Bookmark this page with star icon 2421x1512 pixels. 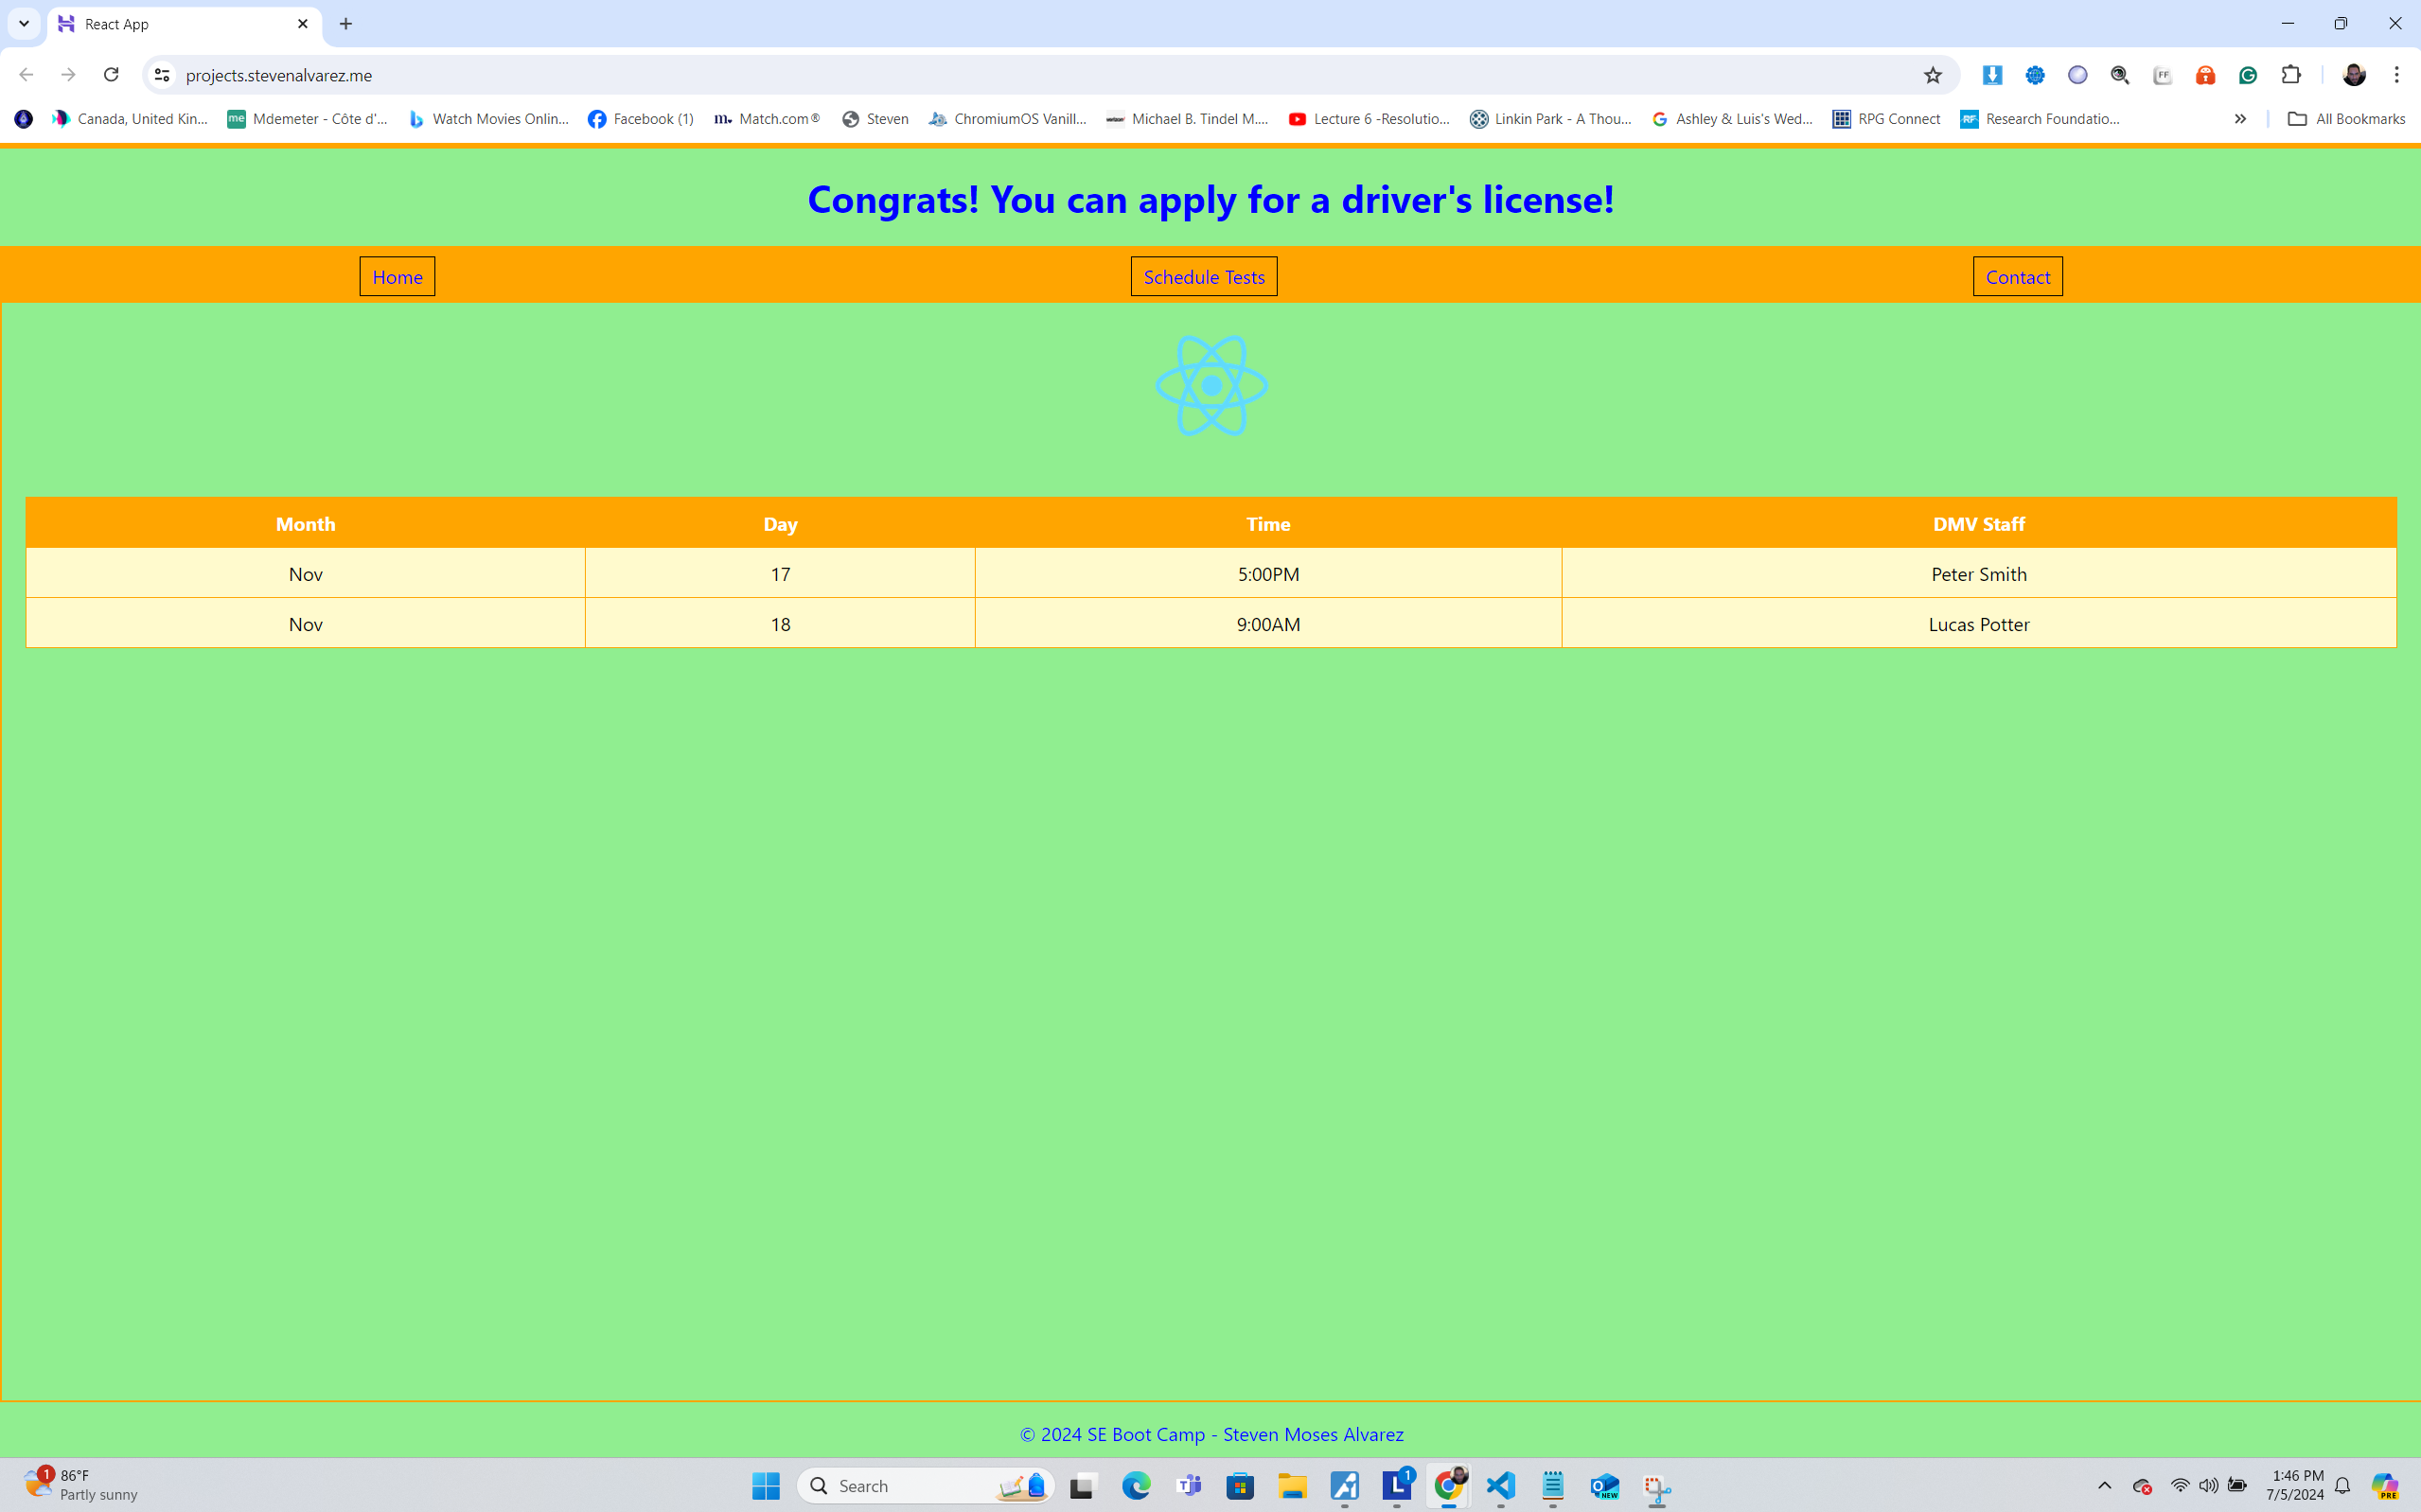point(1932,75)
